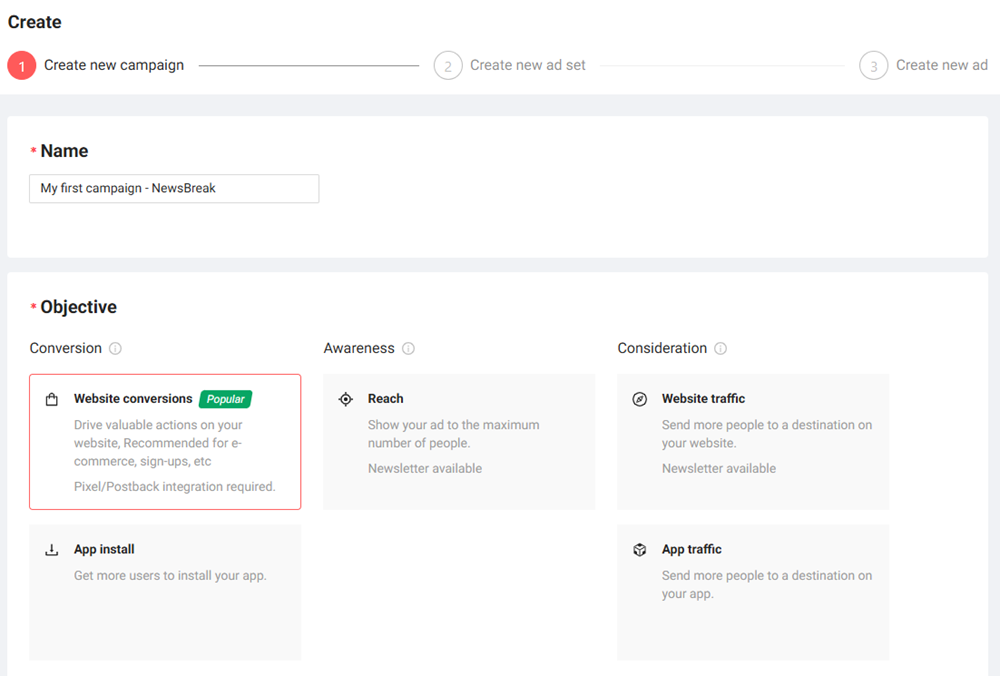Click the compass icon for Website traffic
The width and height of the screenshot is (1000, 676).
coord(640,399)
